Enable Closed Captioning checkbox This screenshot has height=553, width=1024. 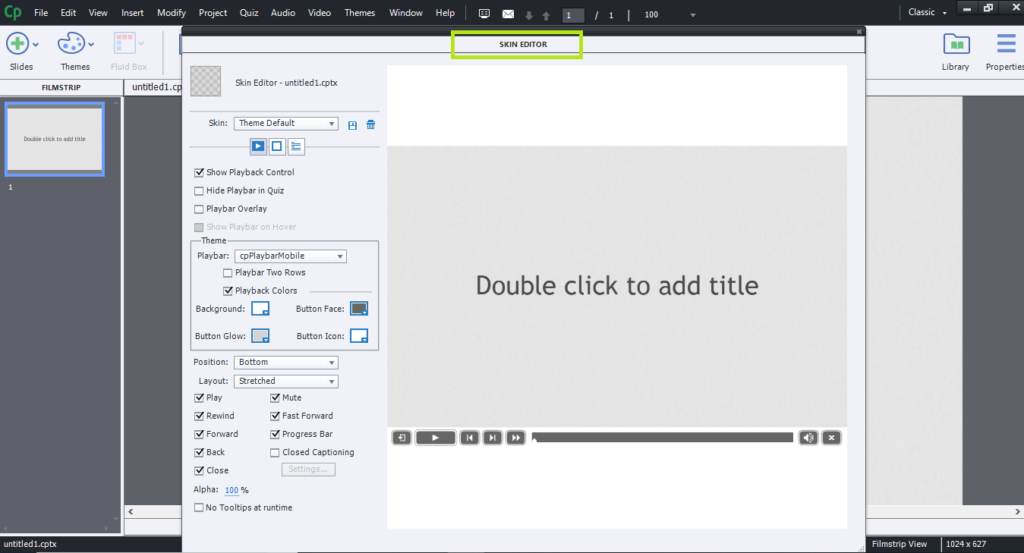(275, 452)
